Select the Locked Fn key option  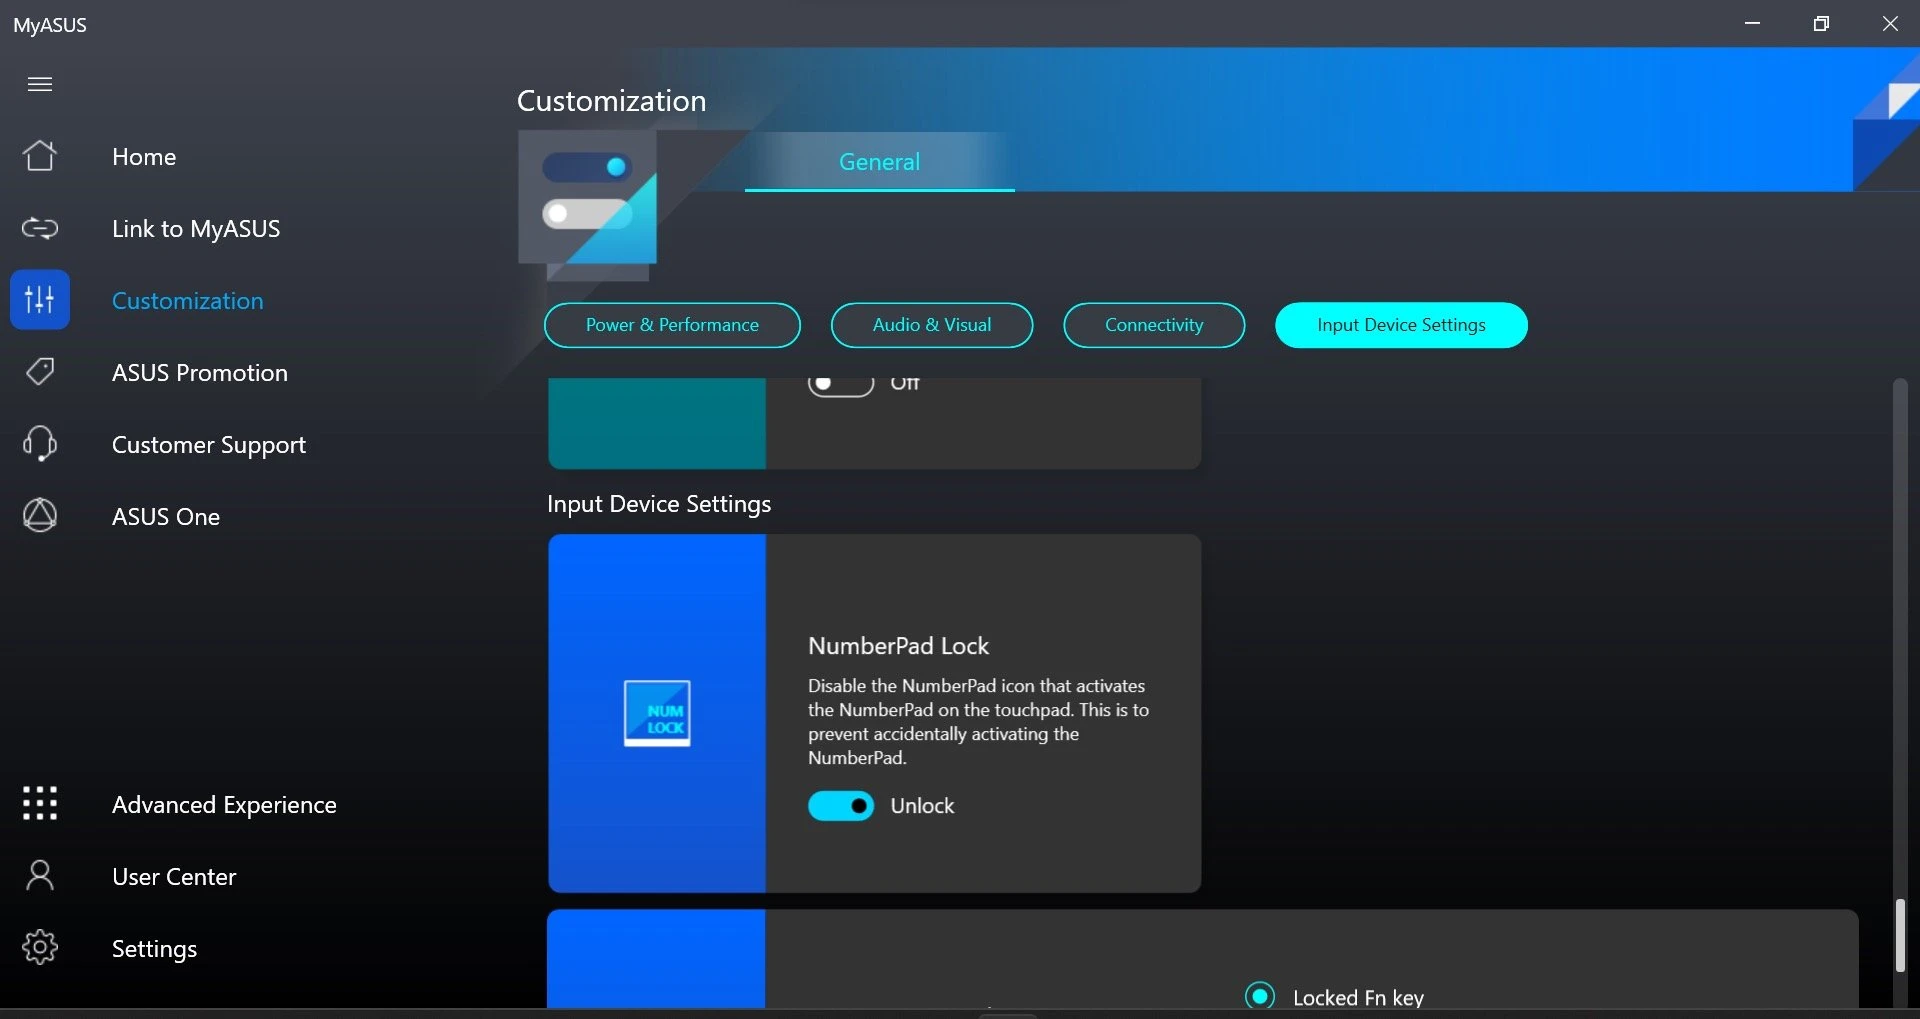(x=1260, y=996)
